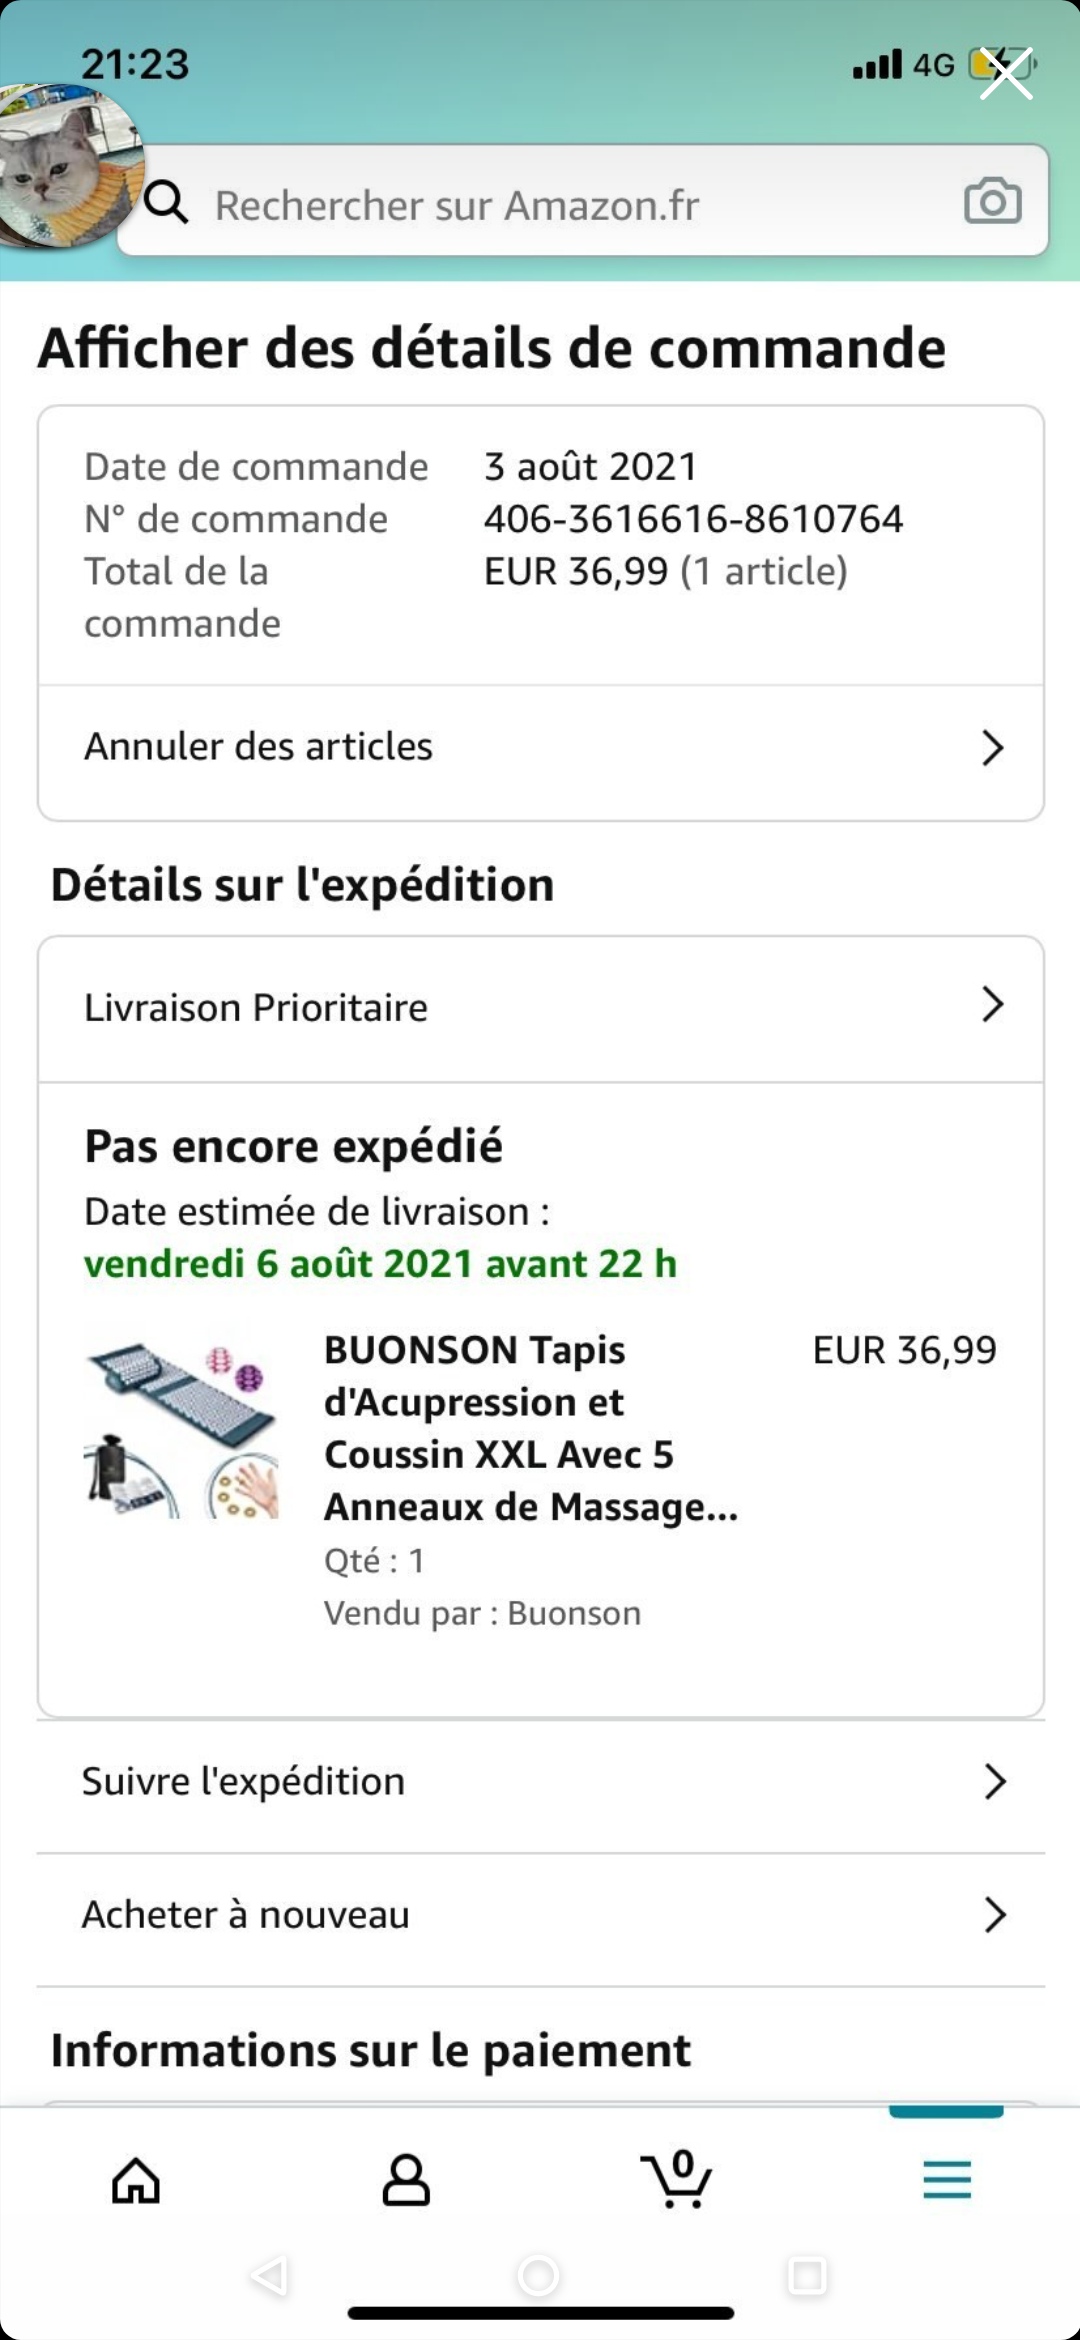Open camera search icon

(992, 202)
